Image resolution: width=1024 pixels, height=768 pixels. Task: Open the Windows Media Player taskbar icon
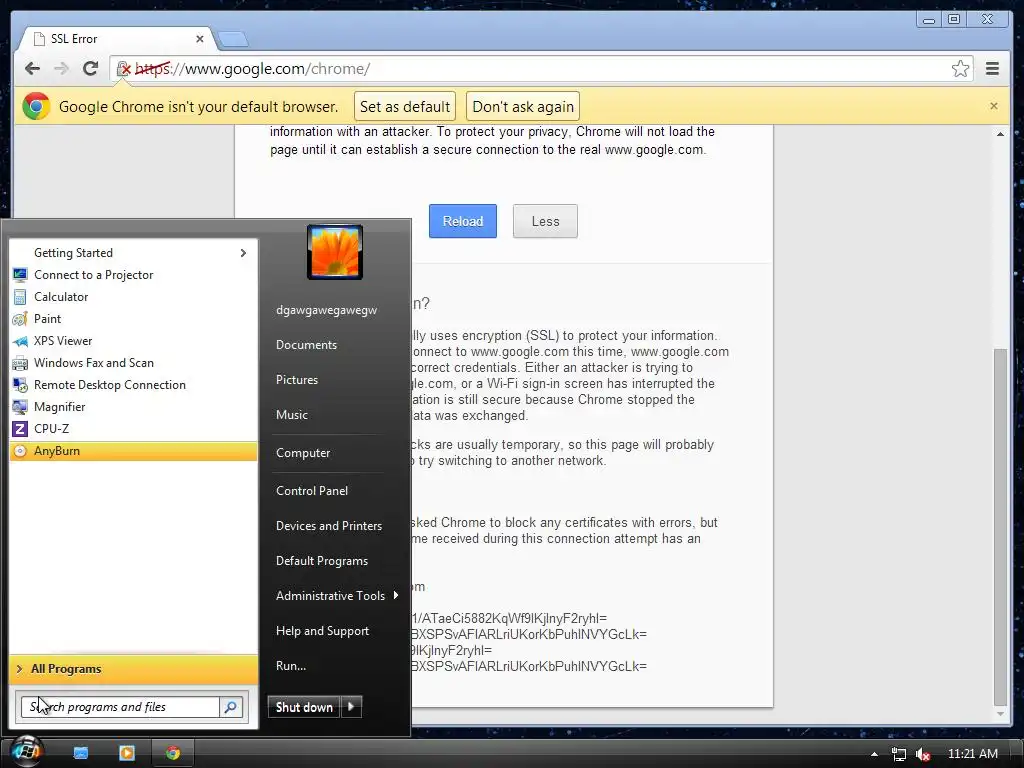coord(127,753)
